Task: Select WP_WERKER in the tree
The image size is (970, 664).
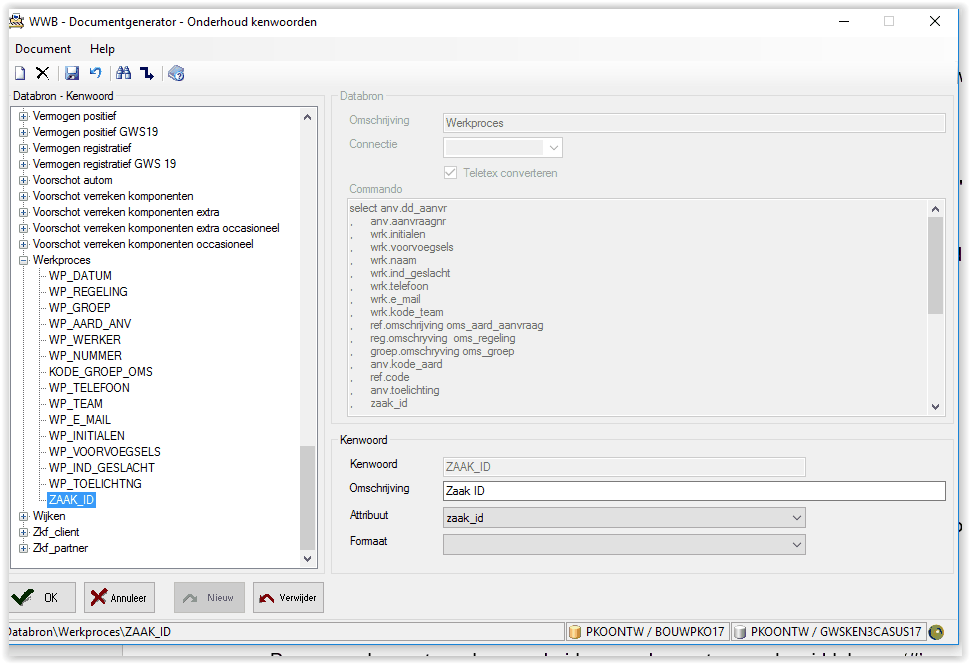Action: tap(85, 340)
